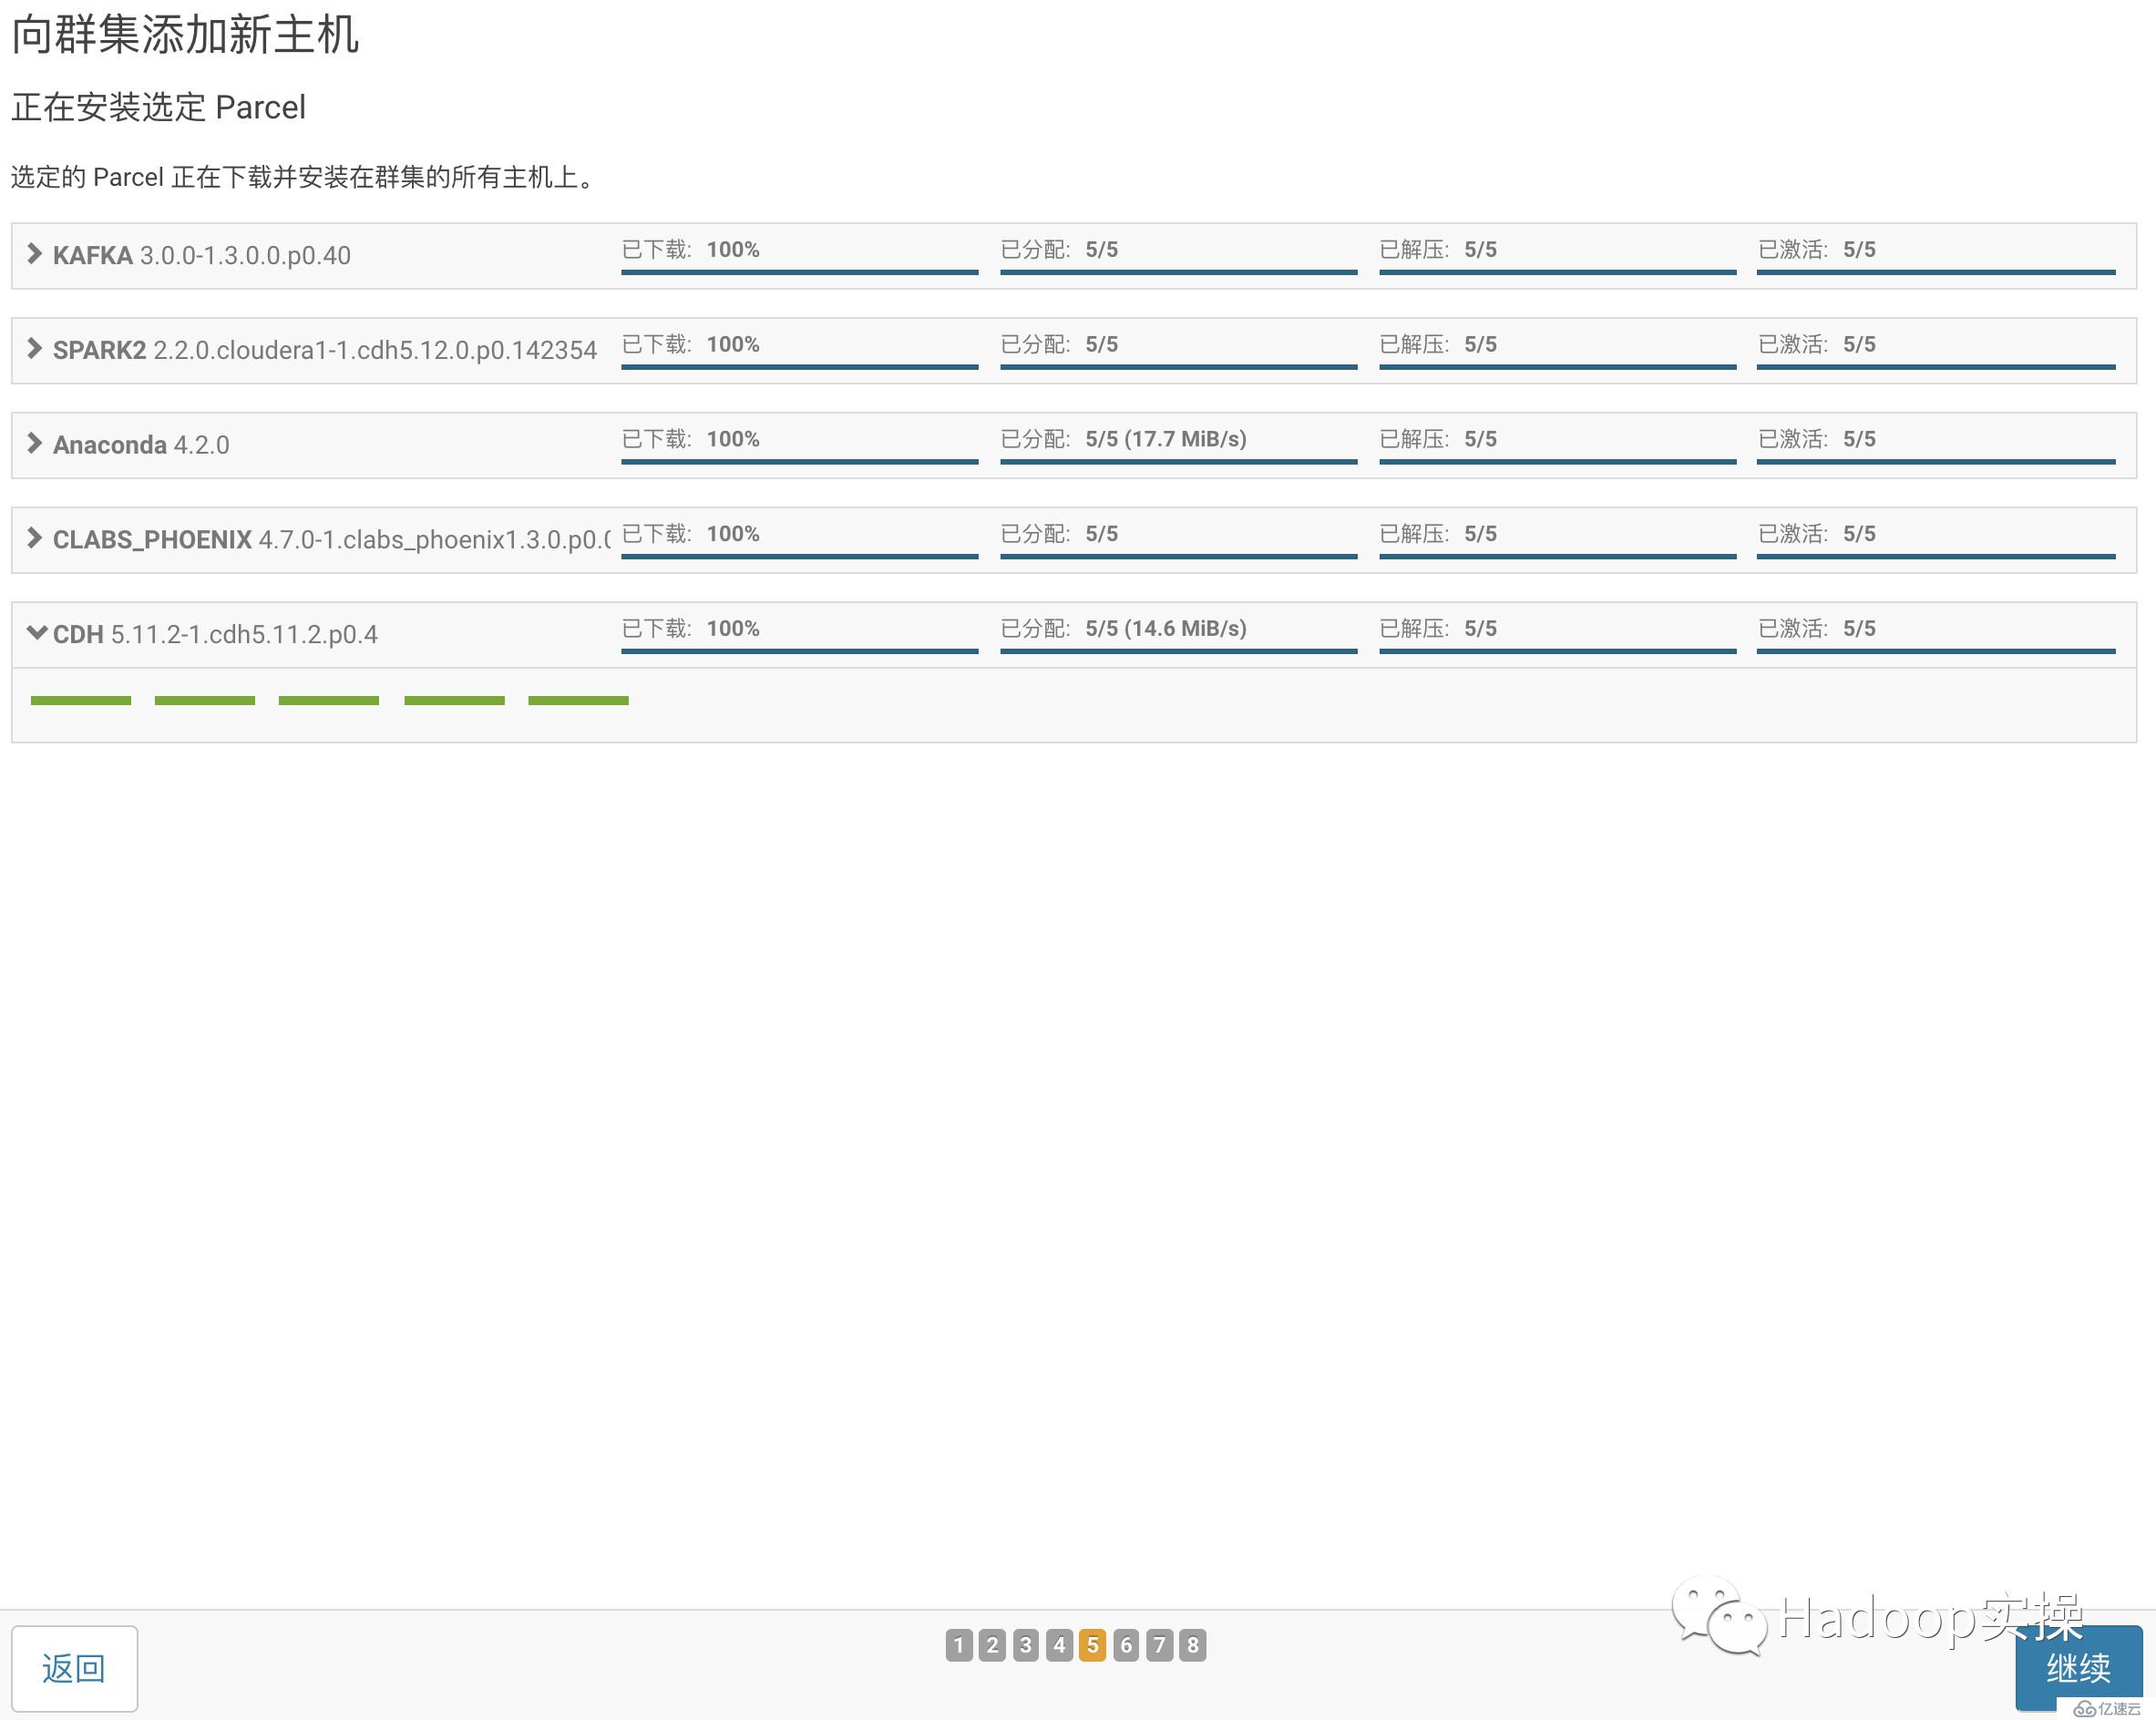Click the 继续 continue button

pos(2078,1667)
